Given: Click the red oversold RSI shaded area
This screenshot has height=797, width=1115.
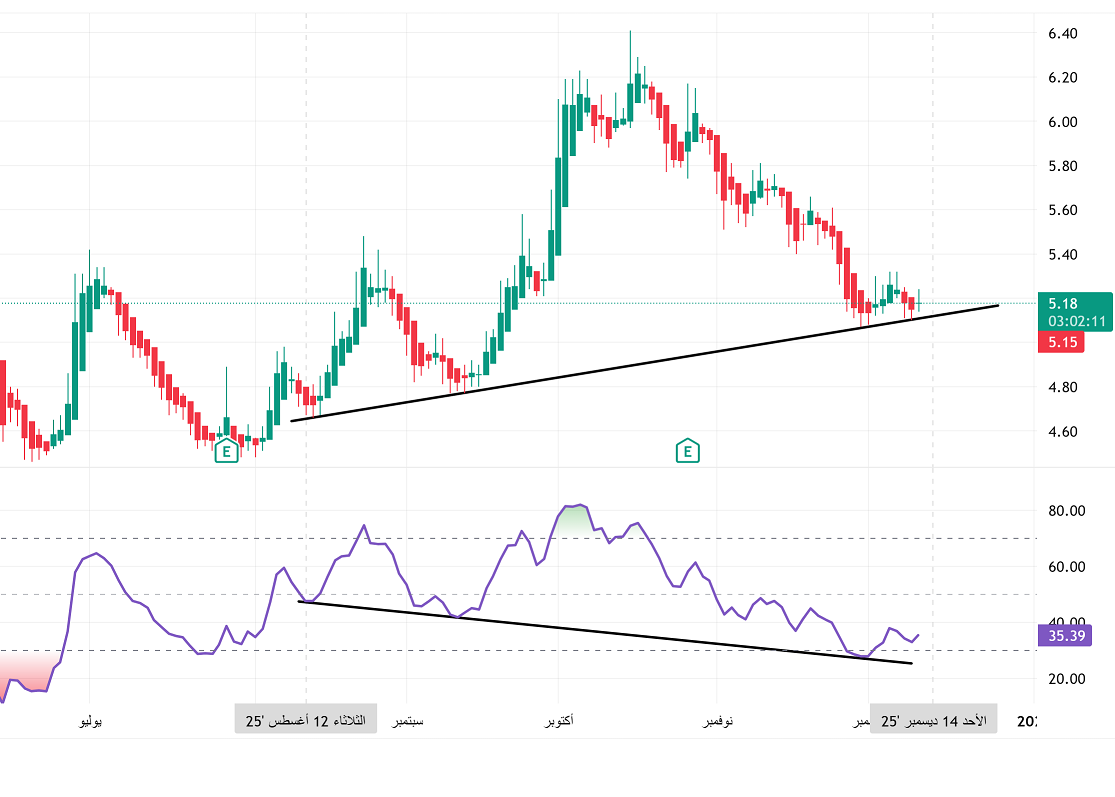Looking at the screenshot, I should (x=22, y=668).
